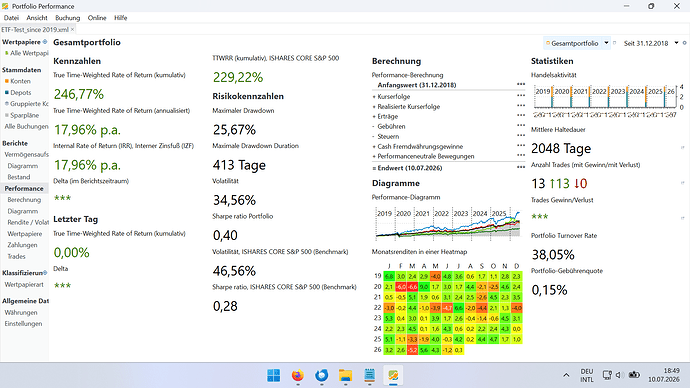Image resolution: width=690 pixels, height=388 pixels.
Task: Click the Portfolio Performance taskbar icon
Action: [393, 375]
